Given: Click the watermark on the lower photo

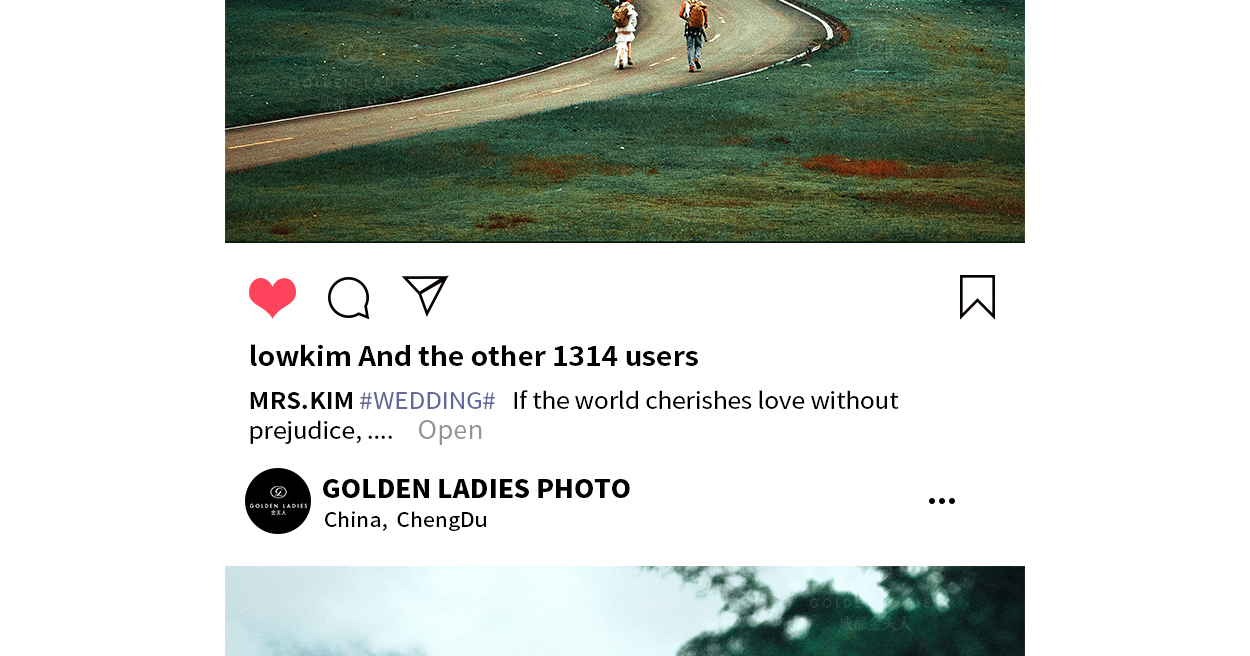Looking at the screenshot, I should pos(875,614).
